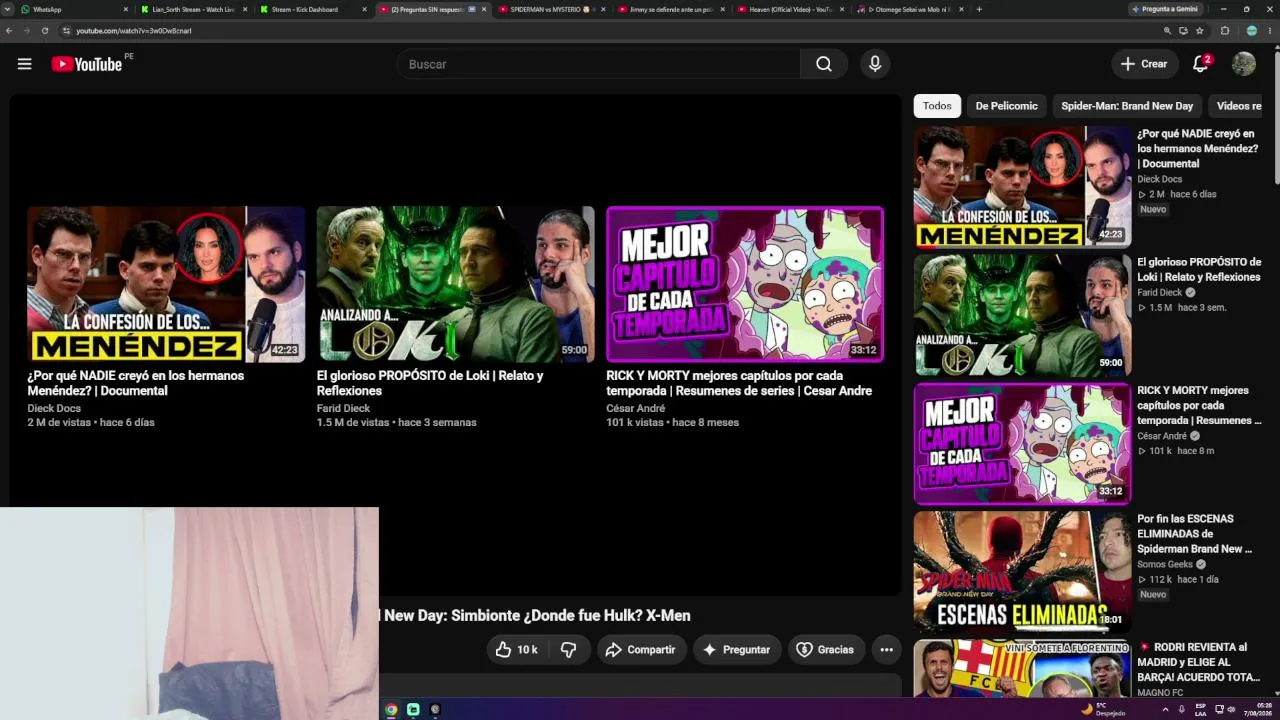Open endscreen title 'RICK Y MORTY mejores capítulos'
Image resolution: width=1280 pixels, height=720 pixels.
tap(739, 383)
